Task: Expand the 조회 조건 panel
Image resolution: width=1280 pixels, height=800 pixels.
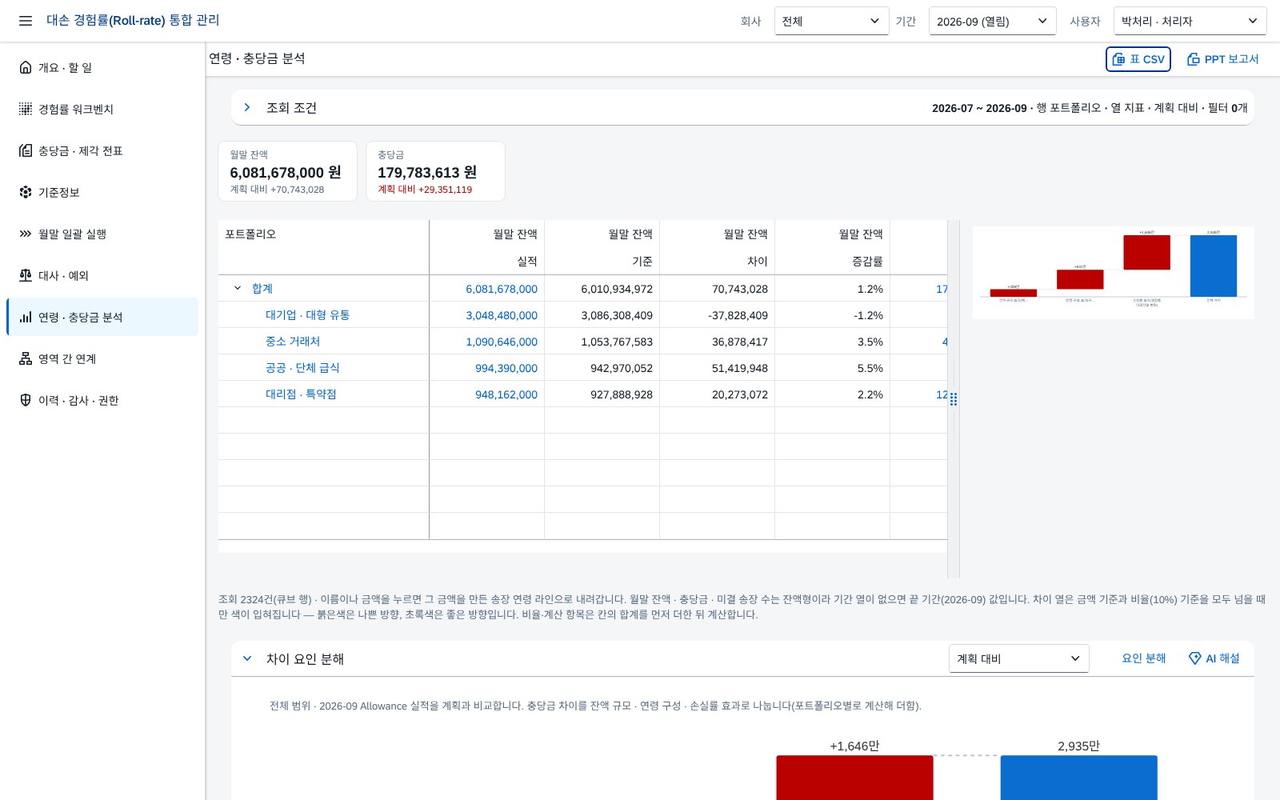Action: (247, 107)
